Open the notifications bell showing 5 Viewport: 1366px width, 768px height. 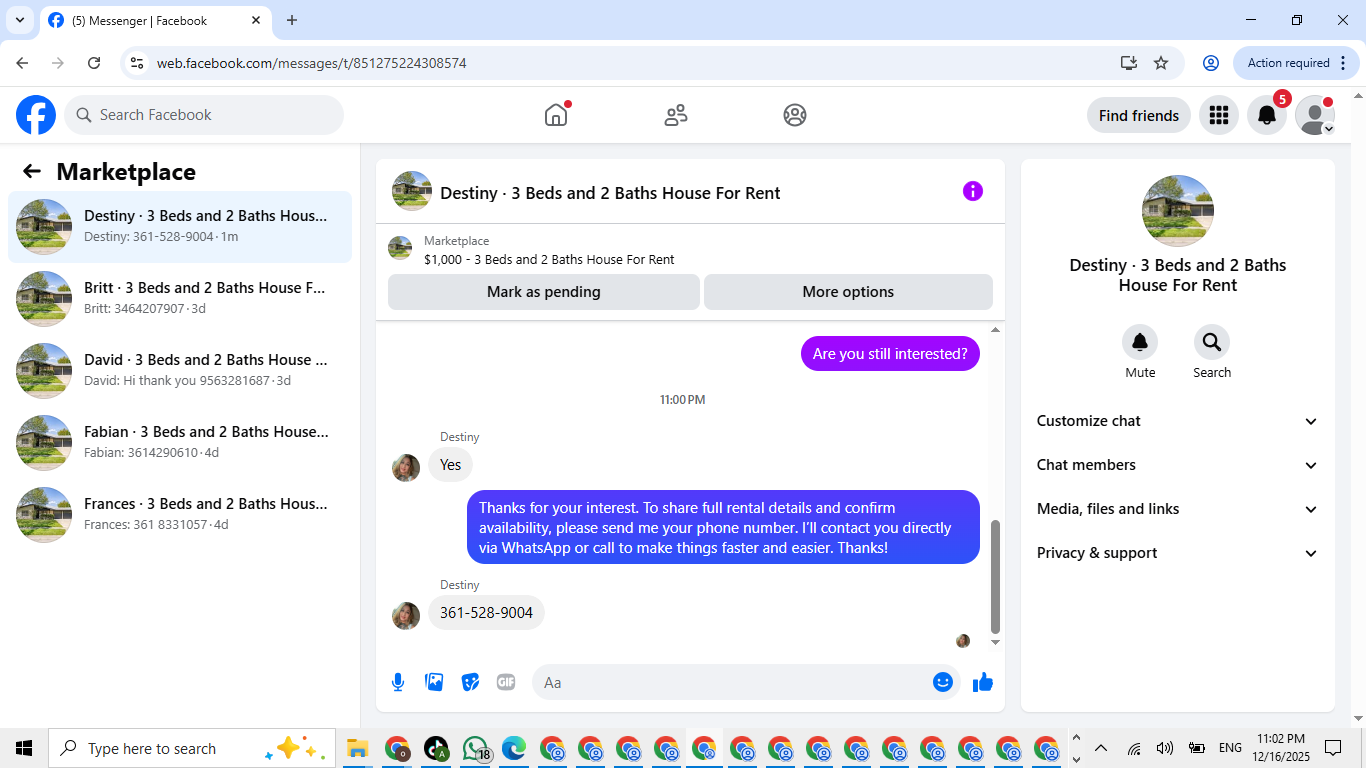[x=1267, y=115]
